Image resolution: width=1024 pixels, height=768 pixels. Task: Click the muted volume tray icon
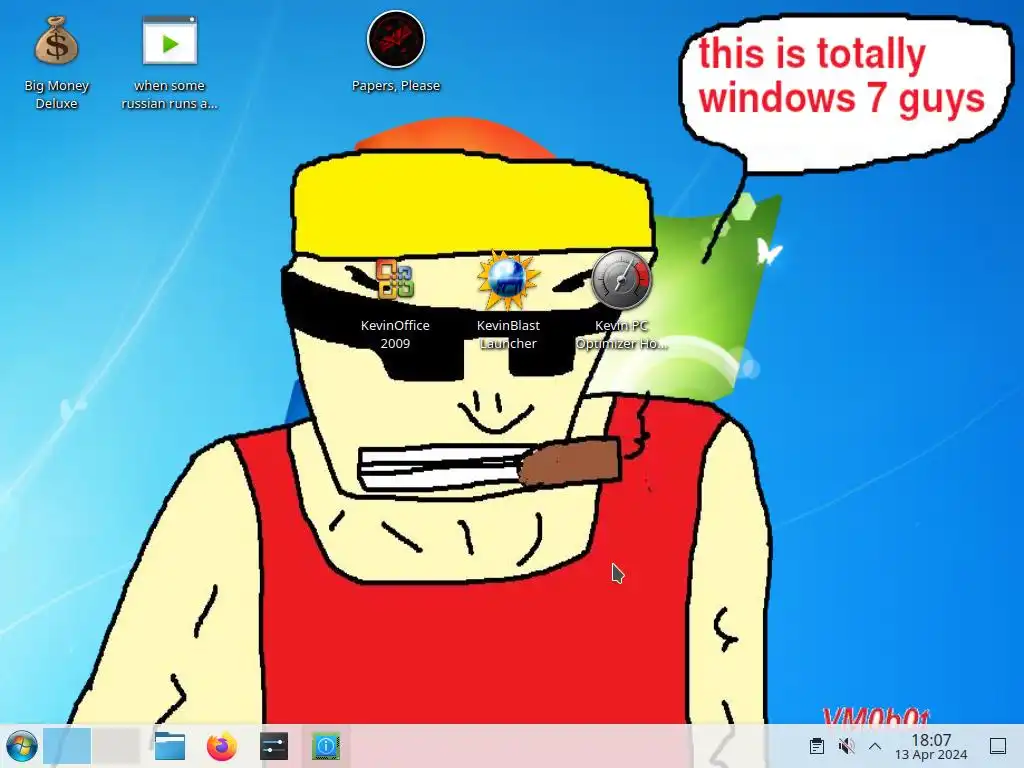(x=846, y=746)
